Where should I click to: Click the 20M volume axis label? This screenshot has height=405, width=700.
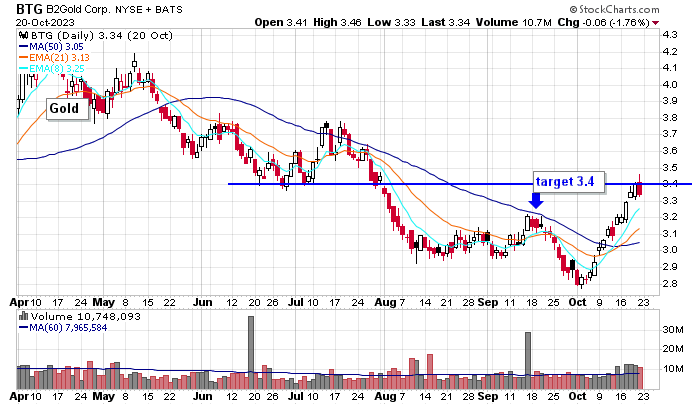point(673,349)
